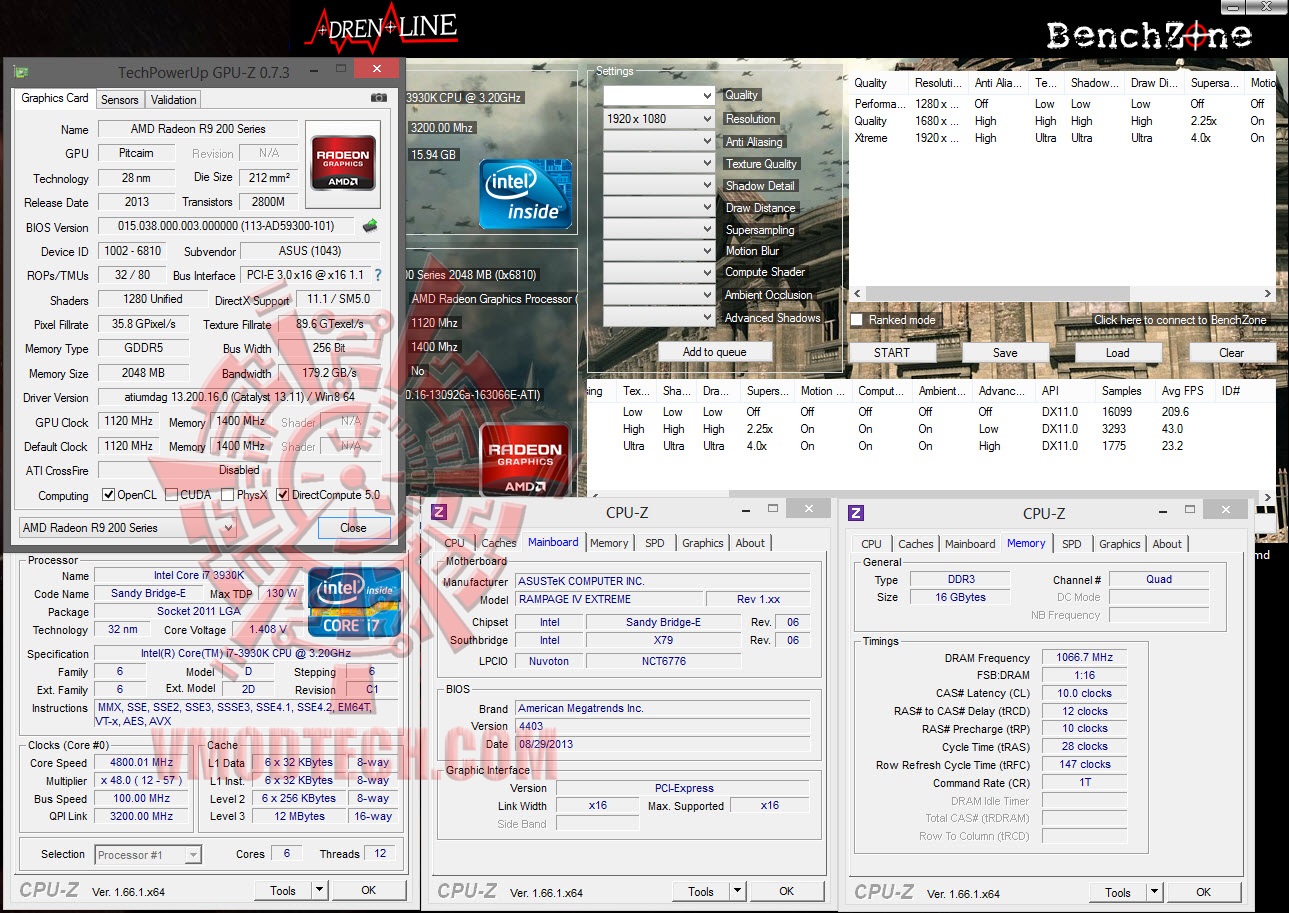
Task: Open the Tools dropdown arrow in the Mainboard window
Action: pyautogui.click(x=738, y=891)
